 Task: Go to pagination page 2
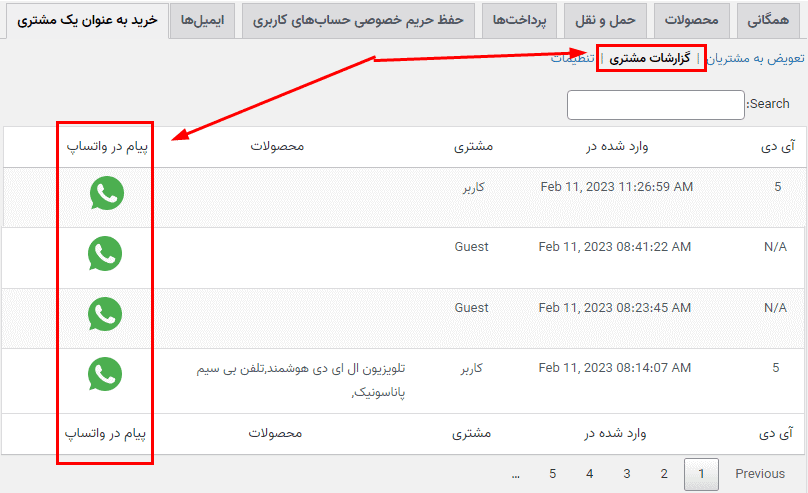click(664, 473)
